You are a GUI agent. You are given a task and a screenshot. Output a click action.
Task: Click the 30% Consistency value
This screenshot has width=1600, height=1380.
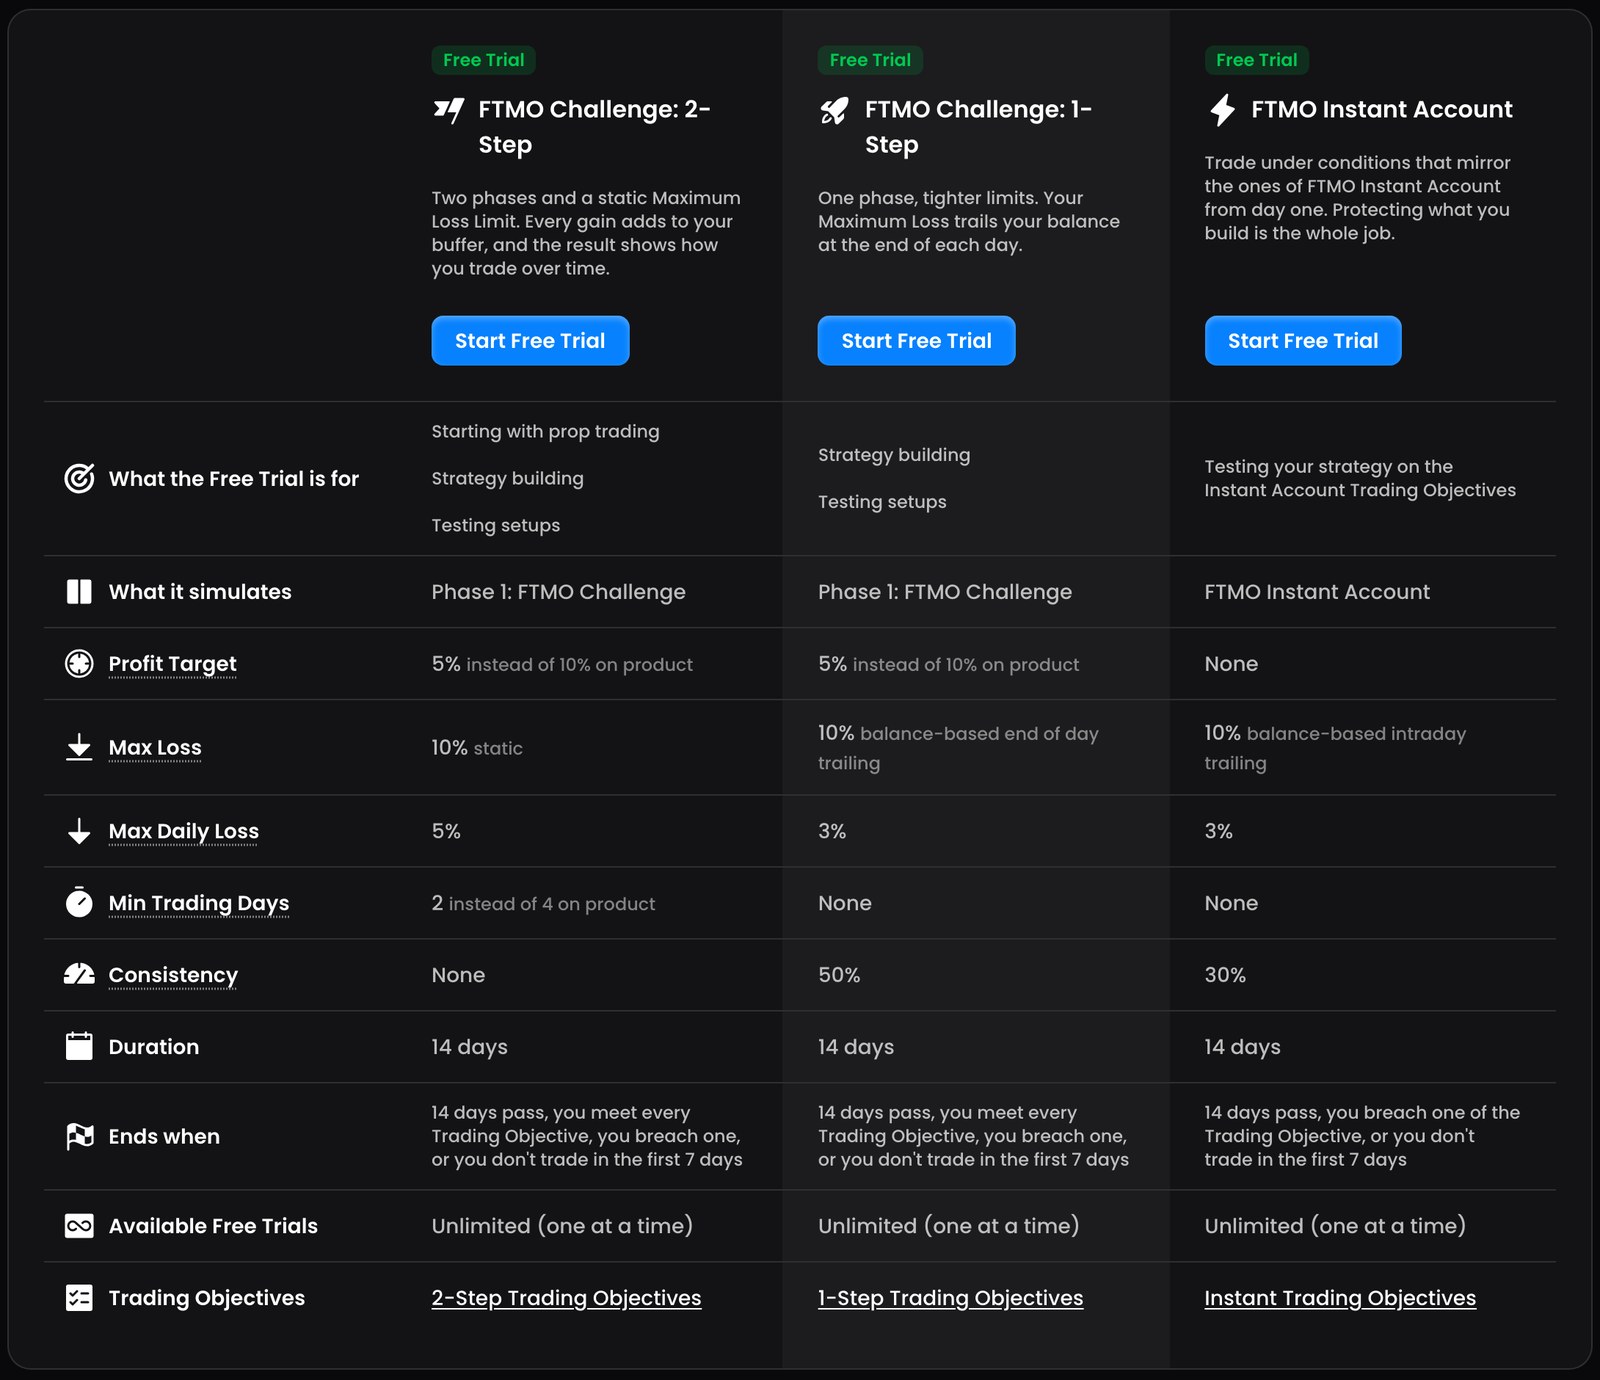coord(1225,975)
